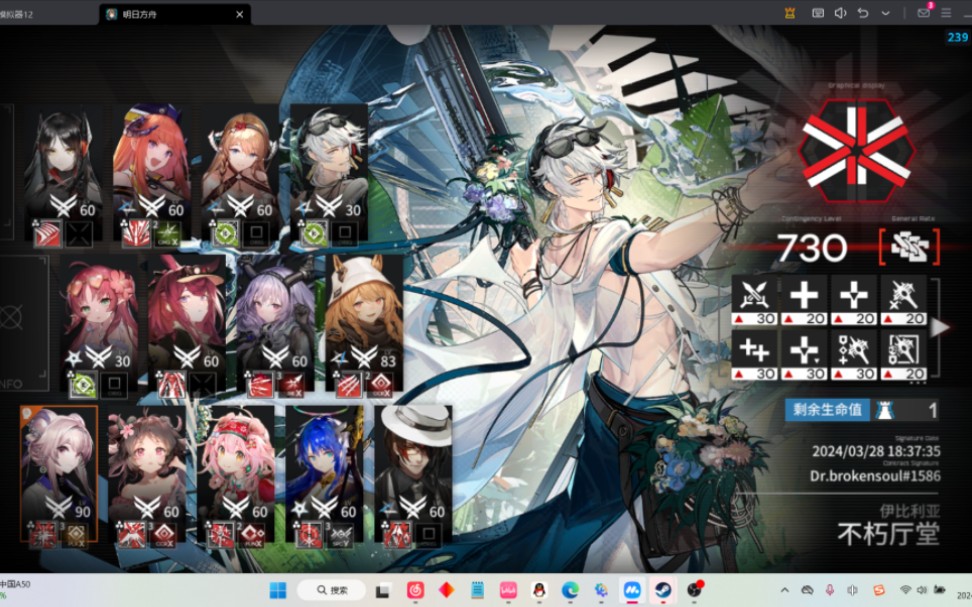The width and height of the screenshot is (972, 607).
Task: Select the plus-with-triangle contract tag in top row
Action: click(854, 300)
